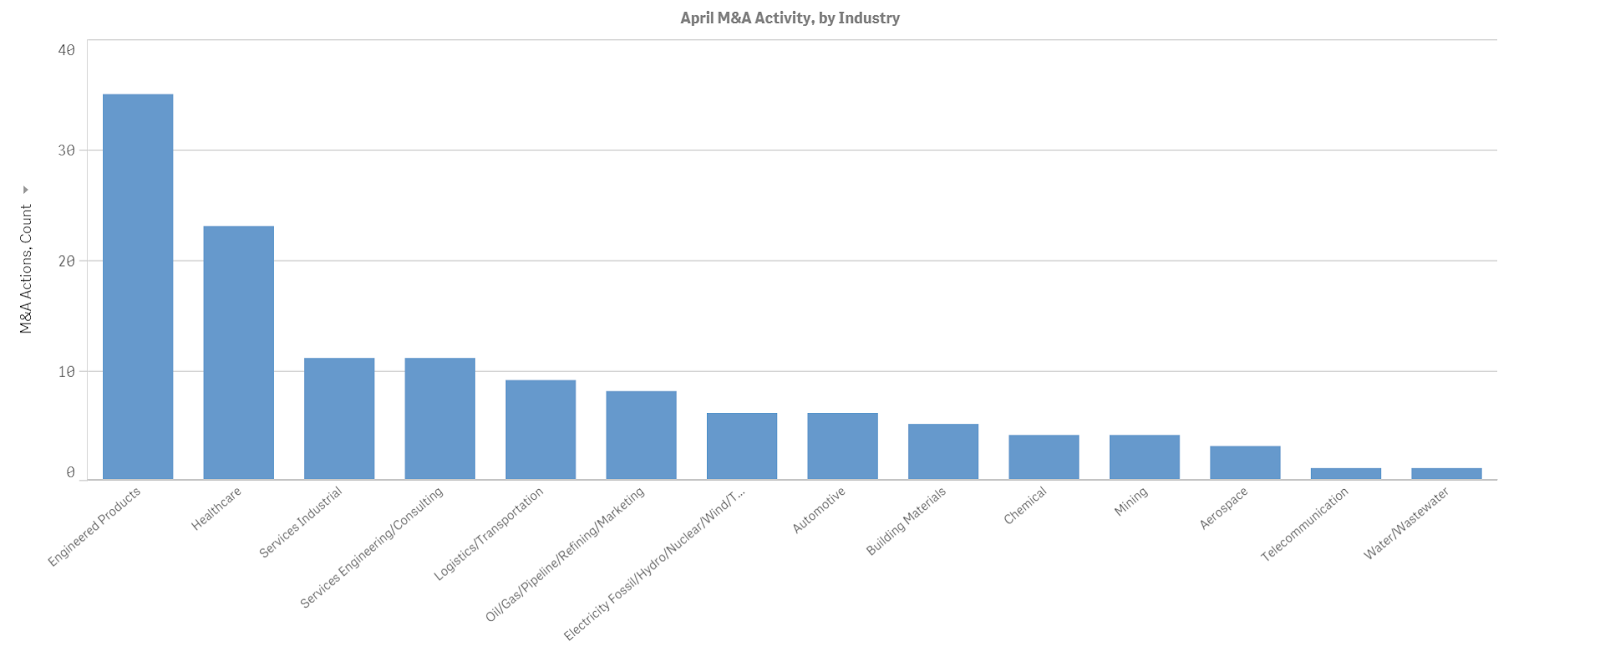Select the Water/Wastewater bar

click(1447, 474)
